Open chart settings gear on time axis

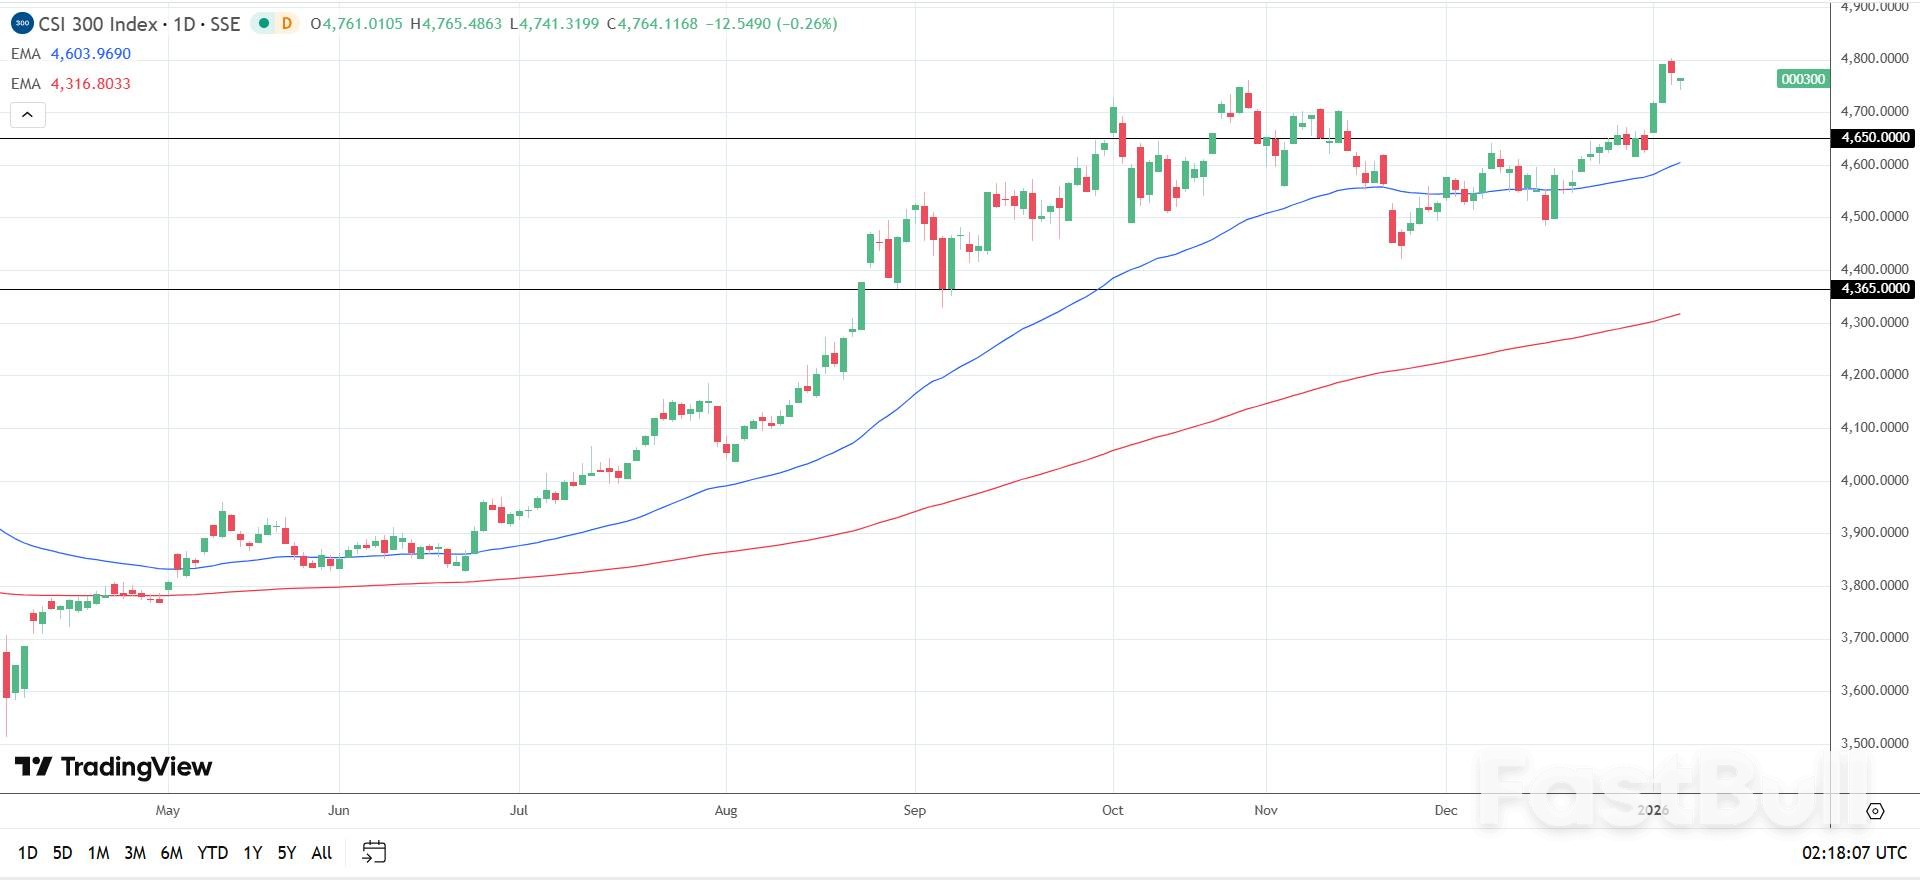click(x=1875, y=811)
